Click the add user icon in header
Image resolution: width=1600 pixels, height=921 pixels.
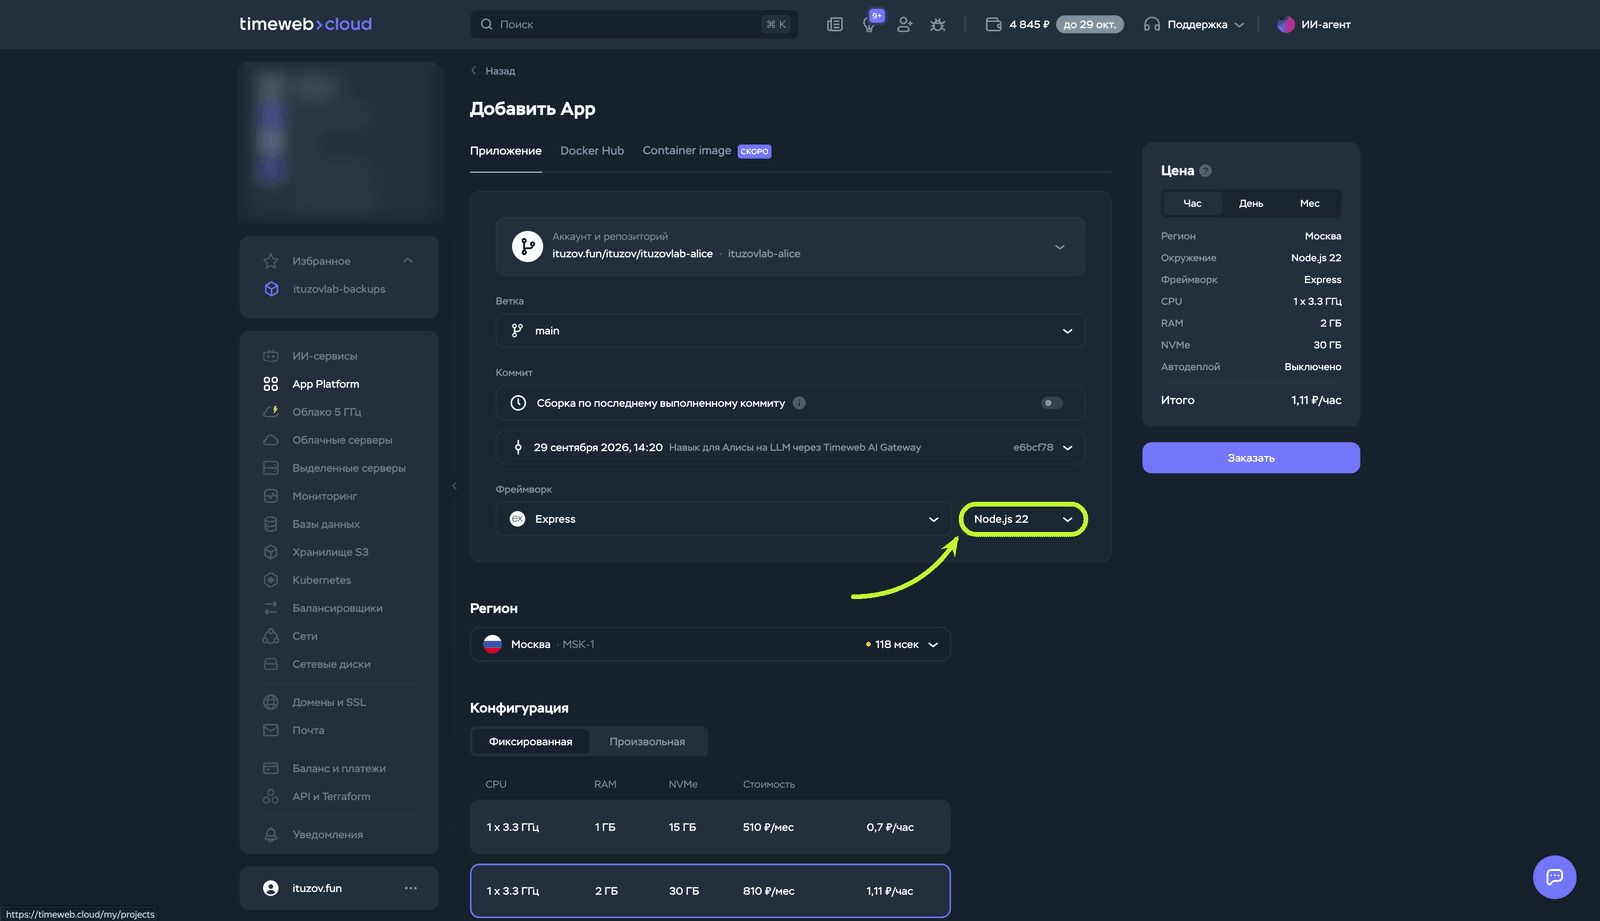[x=904, y=24]
